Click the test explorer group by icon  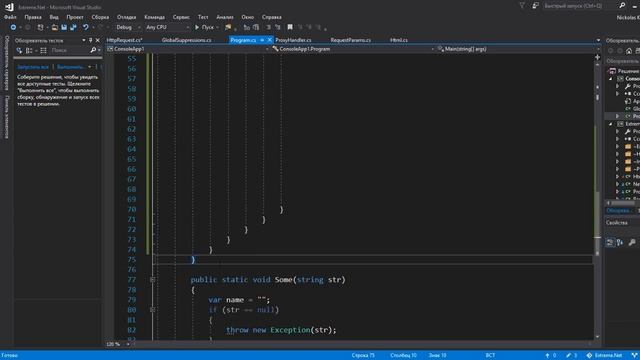29,50
